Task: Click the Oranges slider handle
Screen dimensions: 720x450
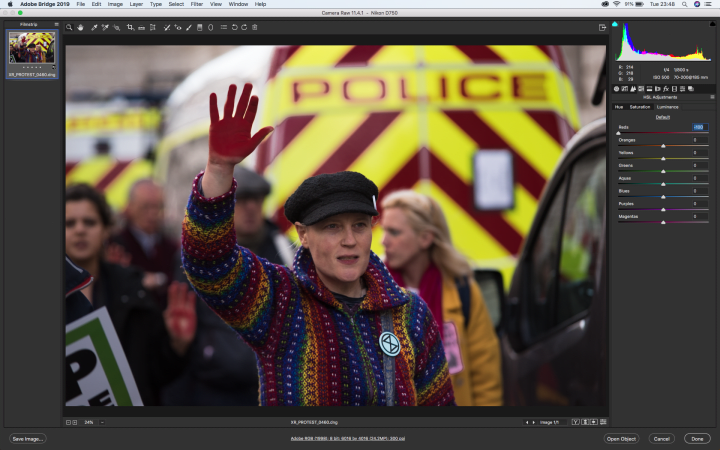Action: point(663,146)
